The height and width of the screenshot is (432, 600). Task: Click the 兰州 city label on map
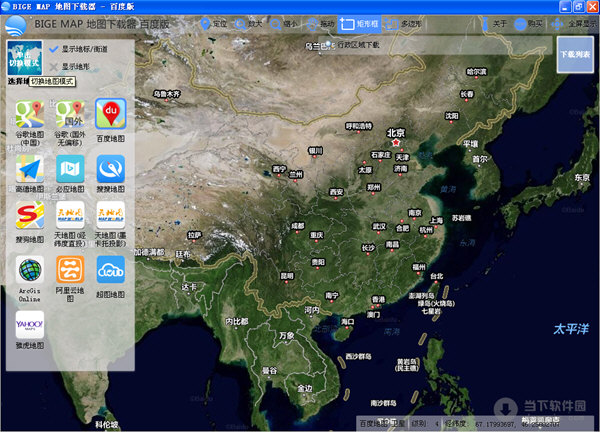click(x=296, y=174)
